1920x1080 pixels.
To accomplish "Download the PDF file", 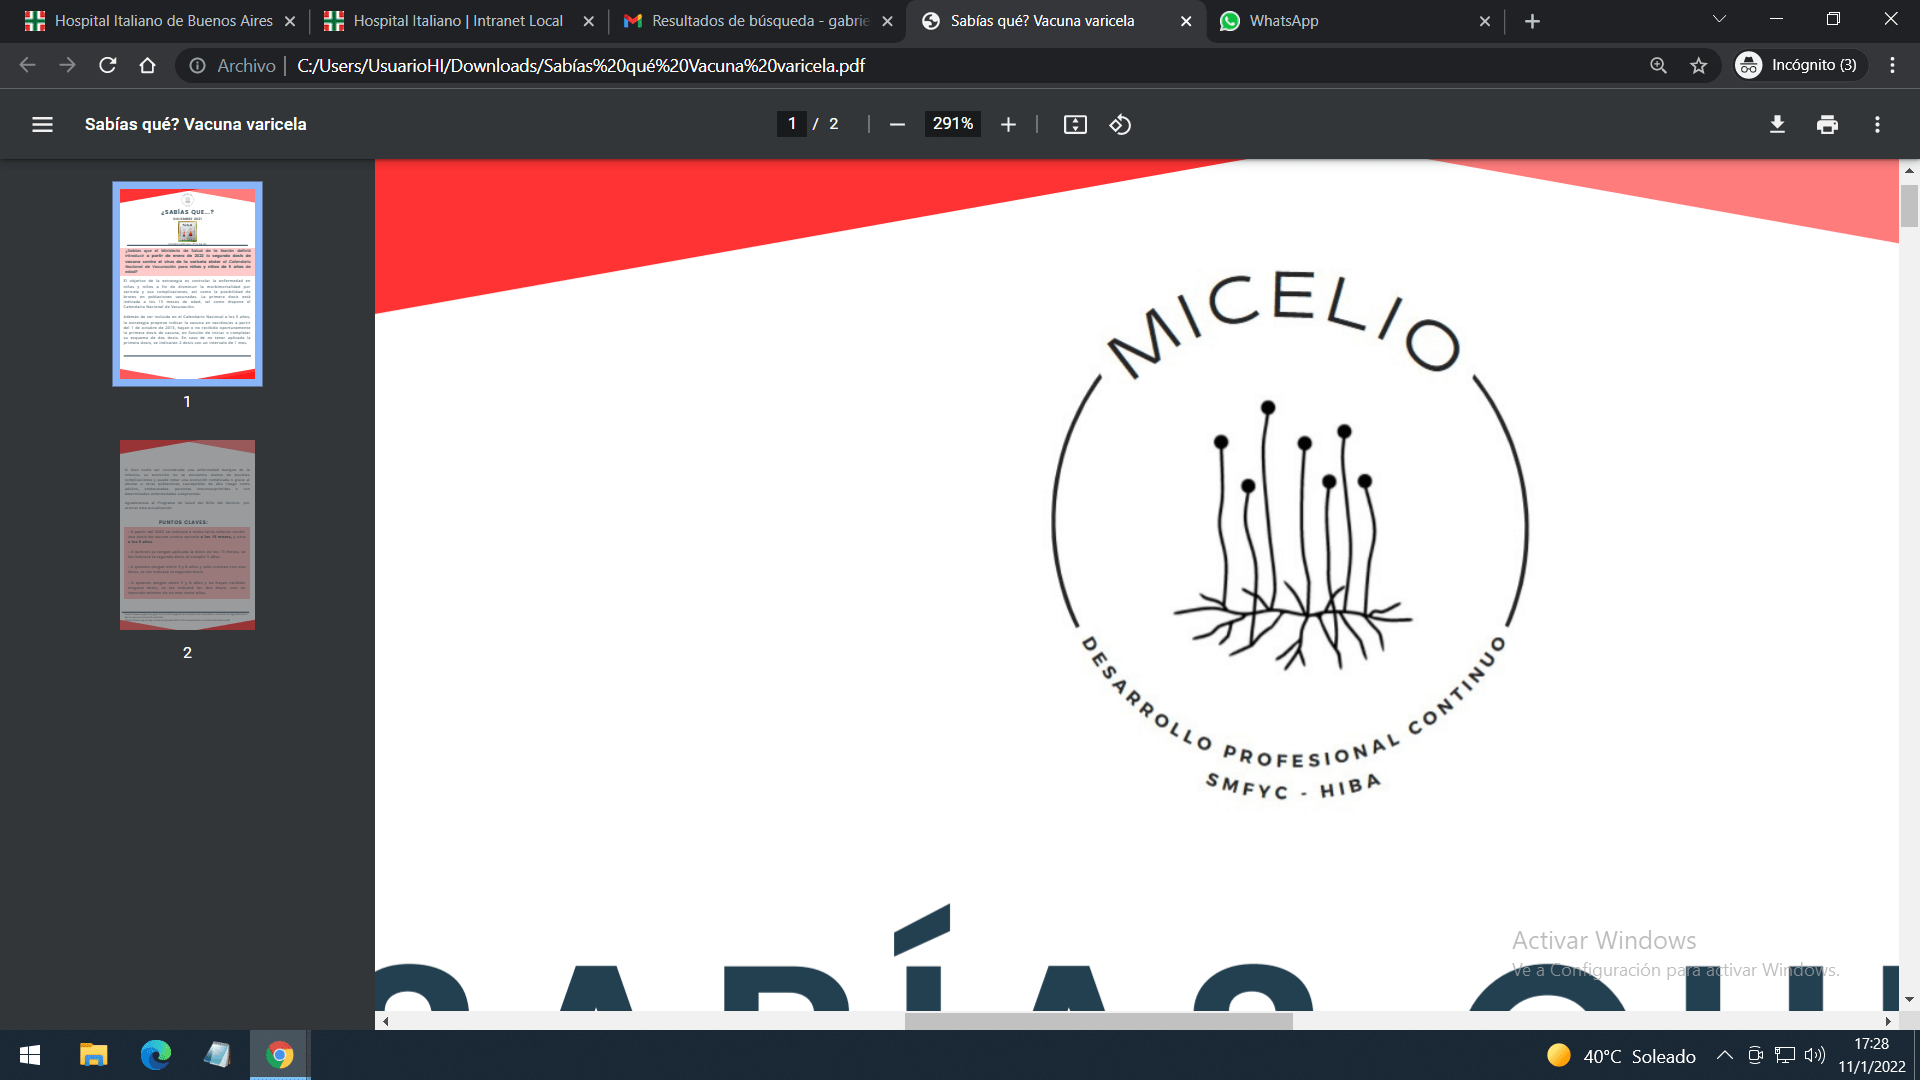I will [x=1777, y=124].
